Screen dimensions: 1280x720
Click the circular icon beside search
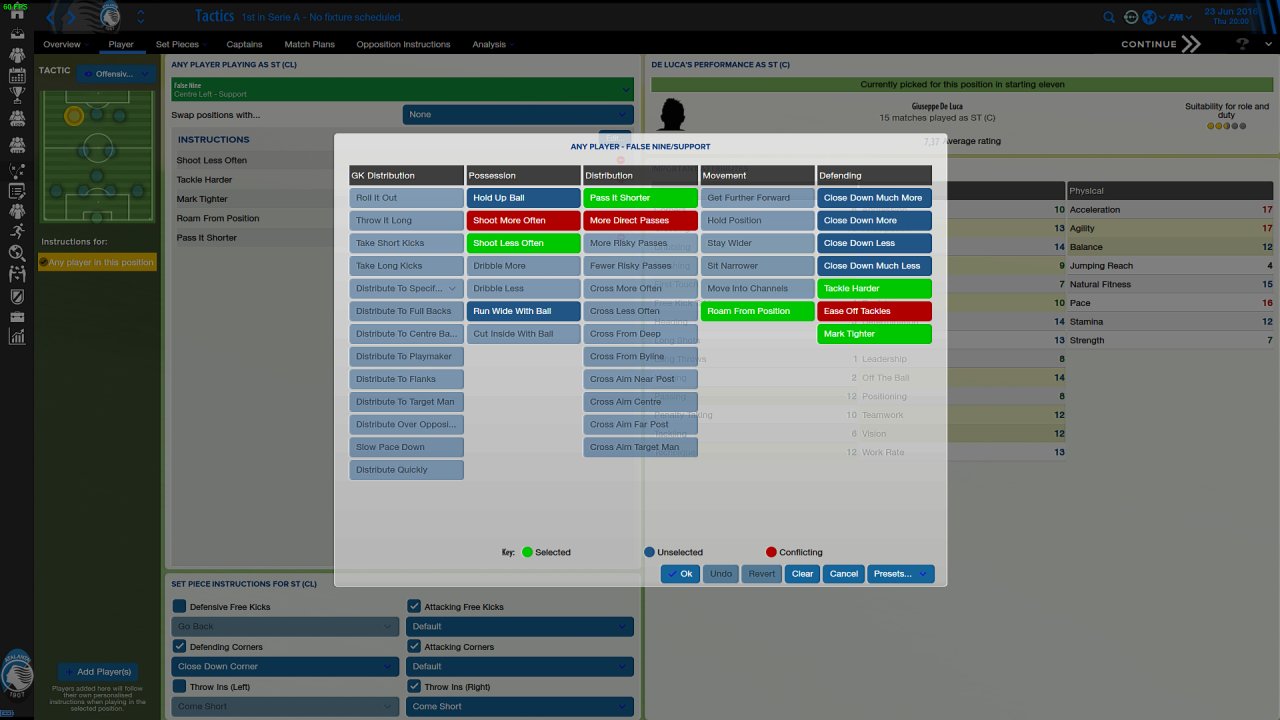point(1131,17)
